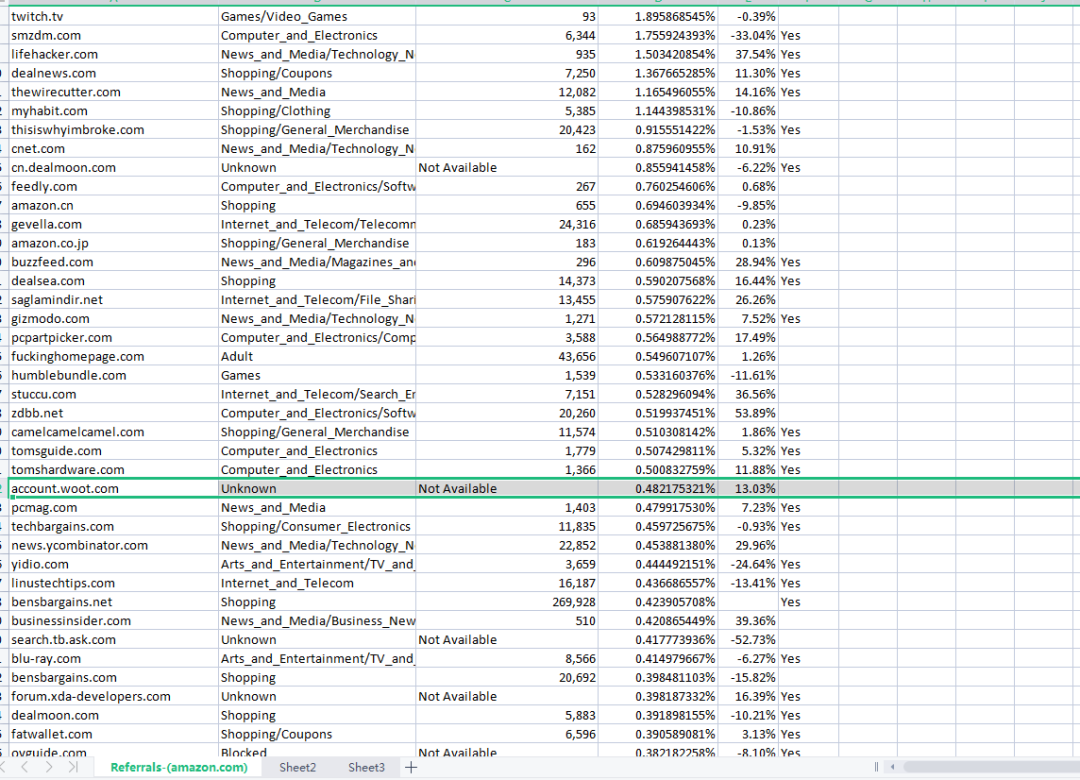Click the cn.dealmoon.com cell
The width and height of the screenshot is (1080, 780).
tap(114, 167)
